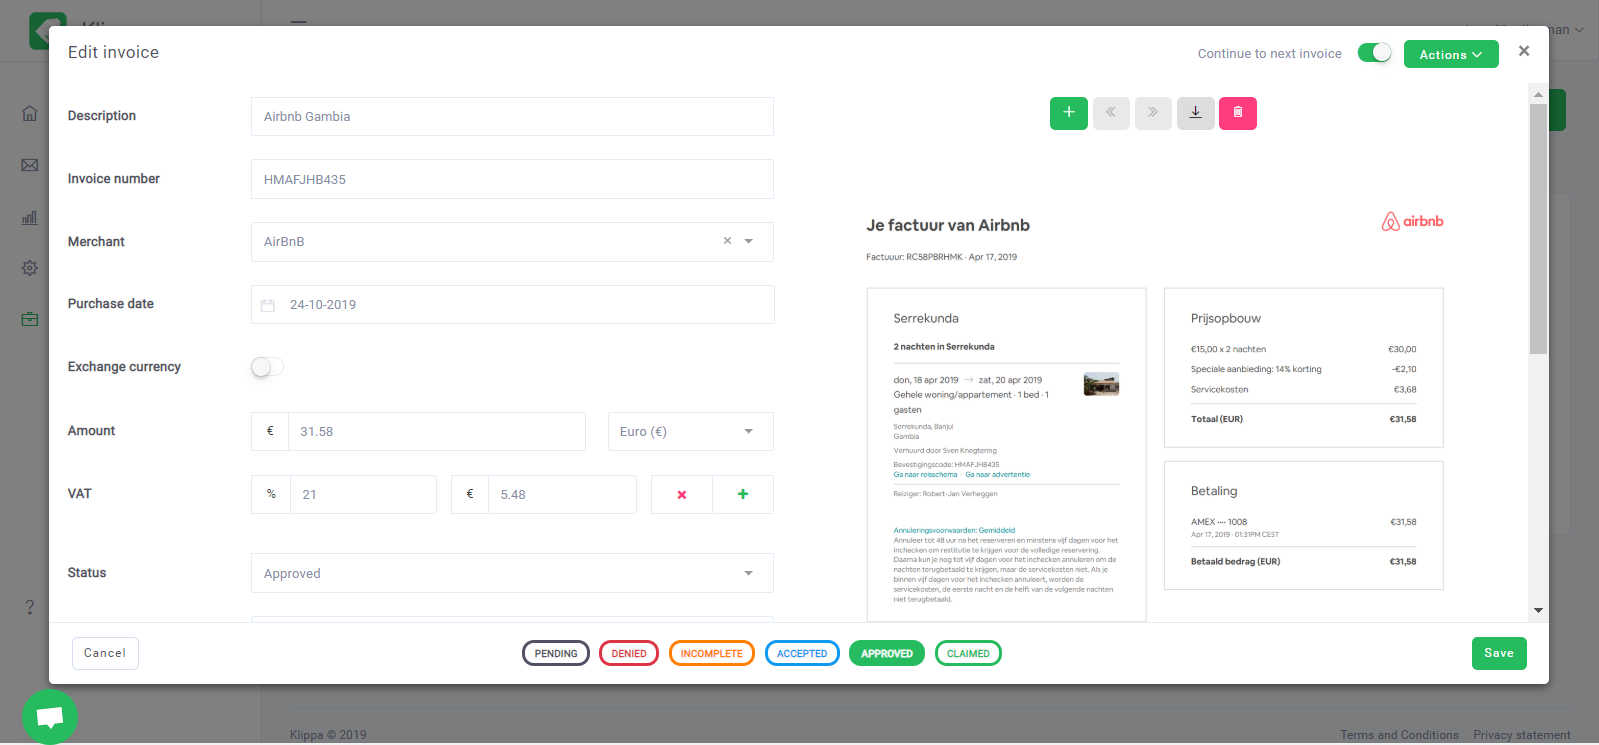Click the Purchase date field 24-10-2019
Image resolution: width=1599 pixels, height=745 pixels.
pyautogui.click(x=512, y=304)
